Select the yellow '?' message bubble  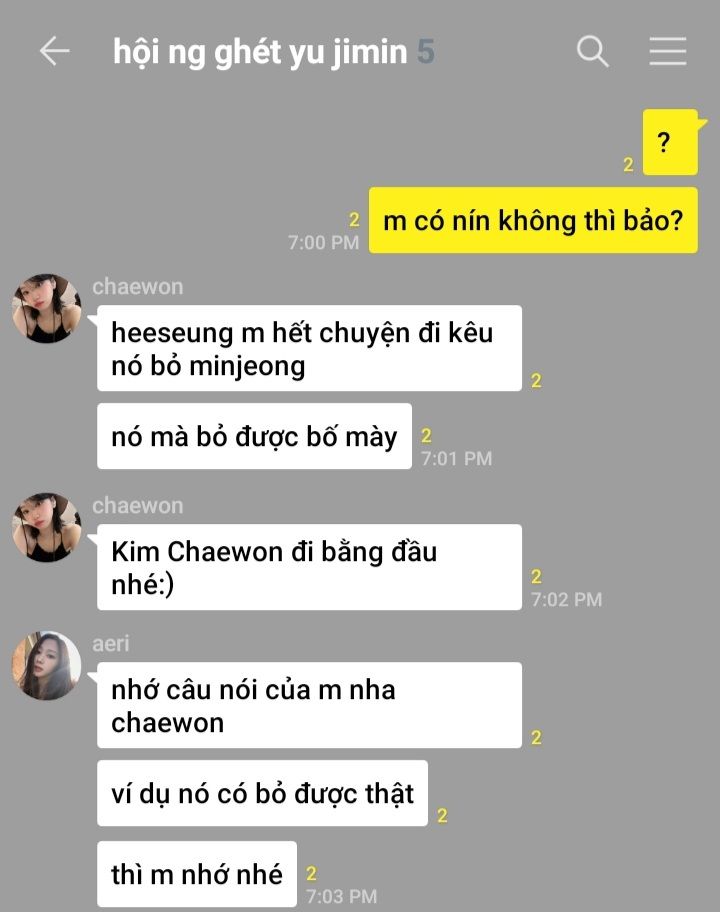point(670,142)
